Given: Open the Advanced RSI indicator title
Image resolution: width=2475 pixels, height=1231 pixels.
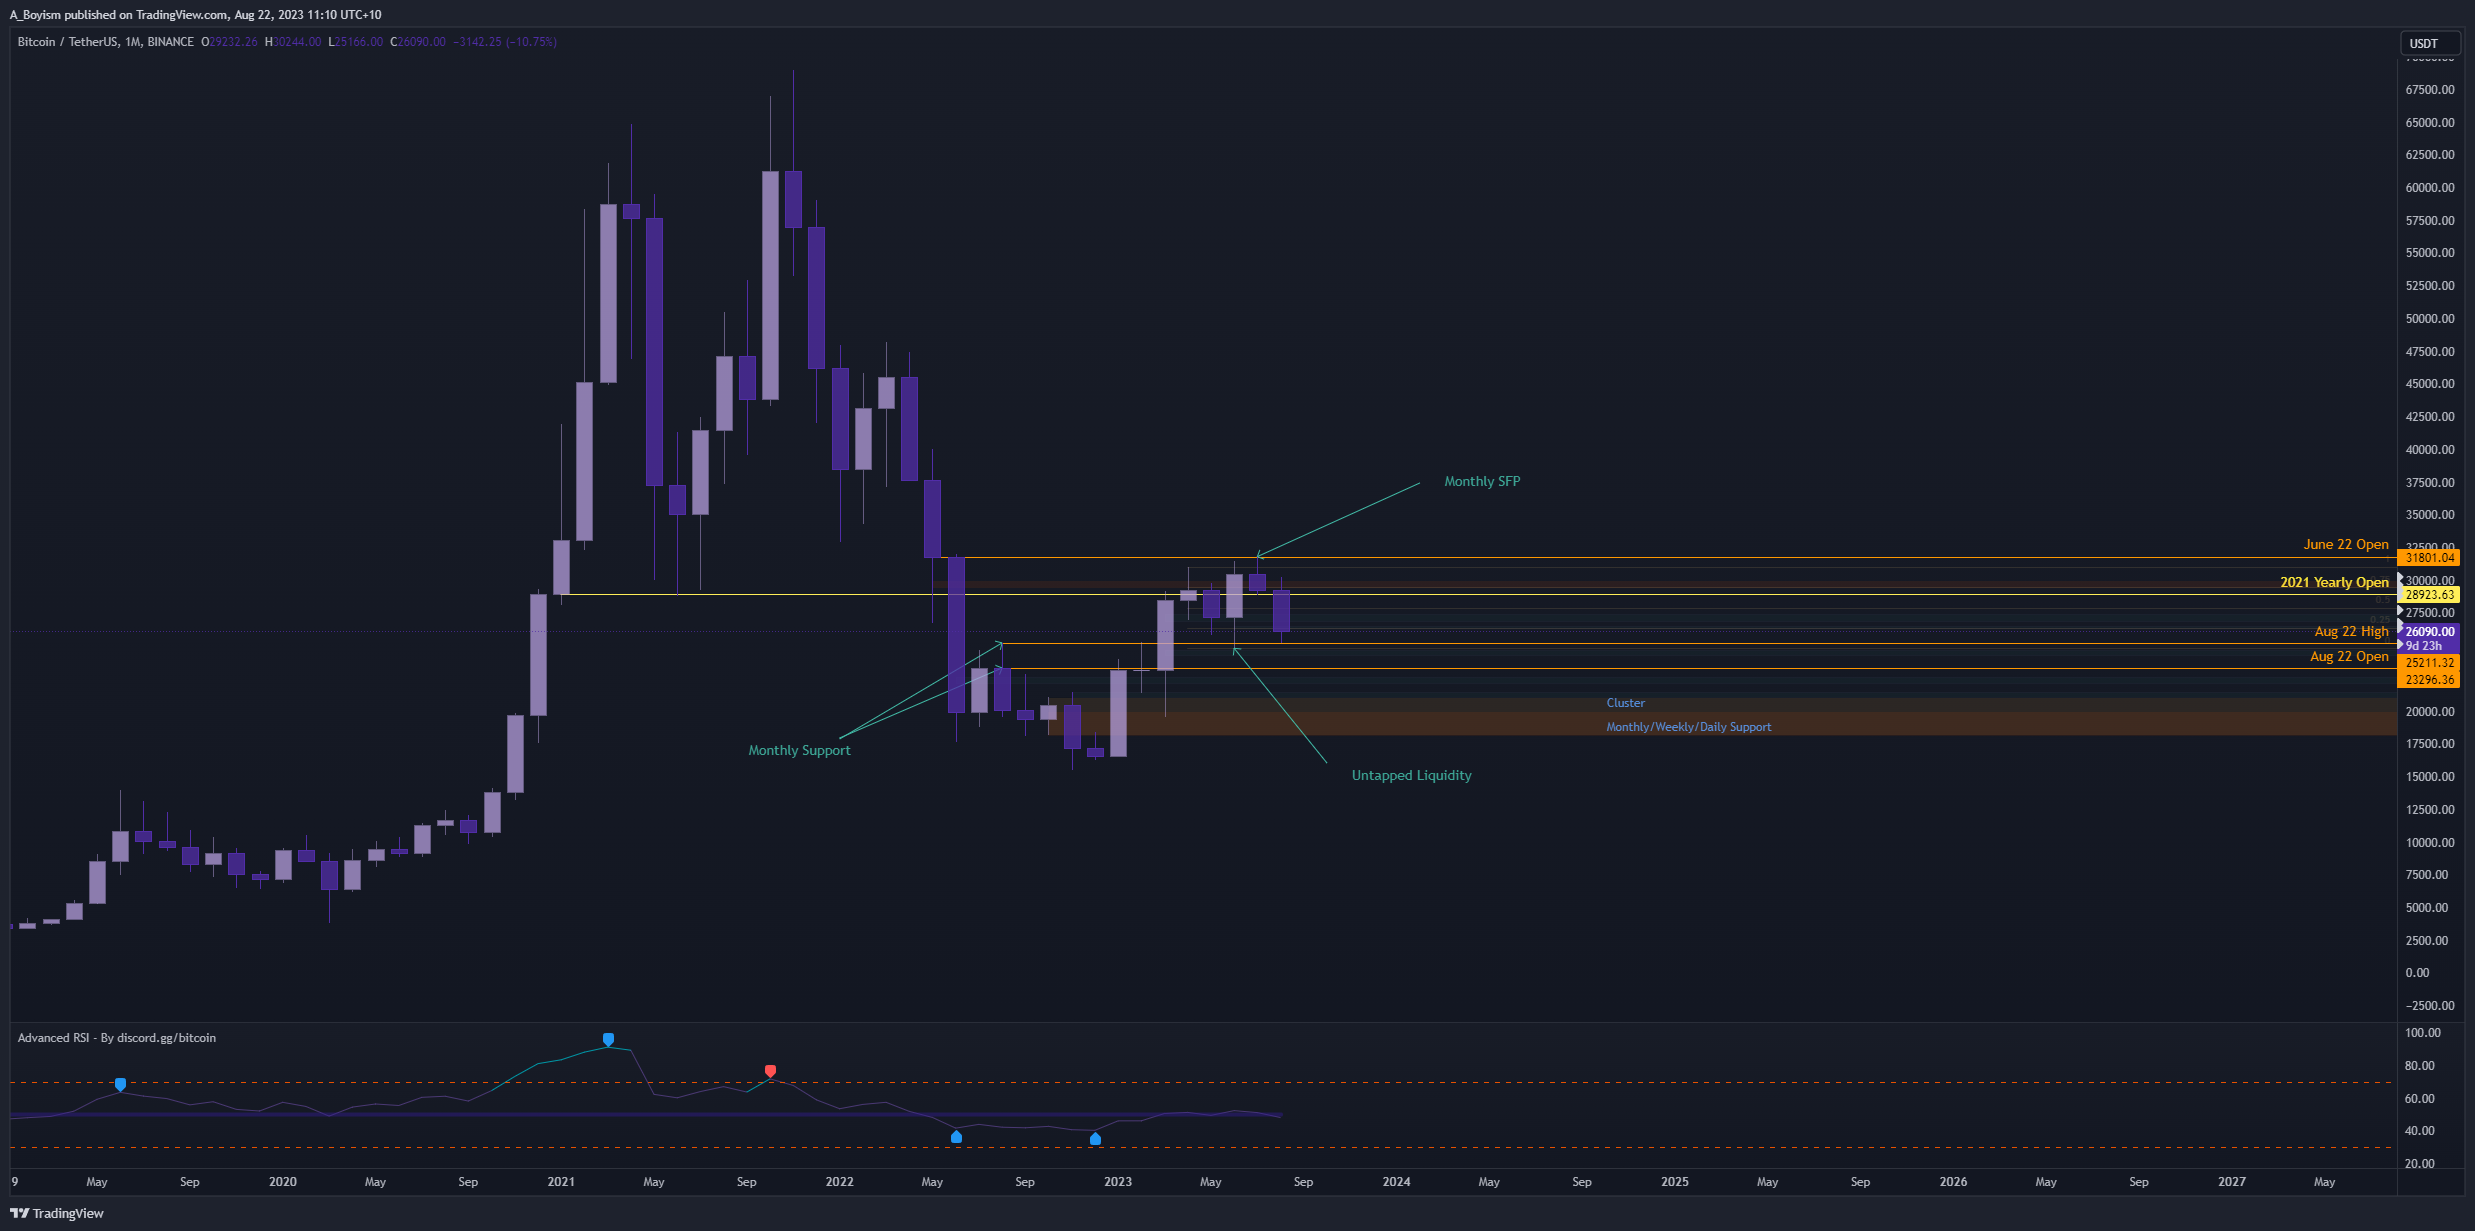Looking at the screenshot, I should click(x=116, y=1038).
